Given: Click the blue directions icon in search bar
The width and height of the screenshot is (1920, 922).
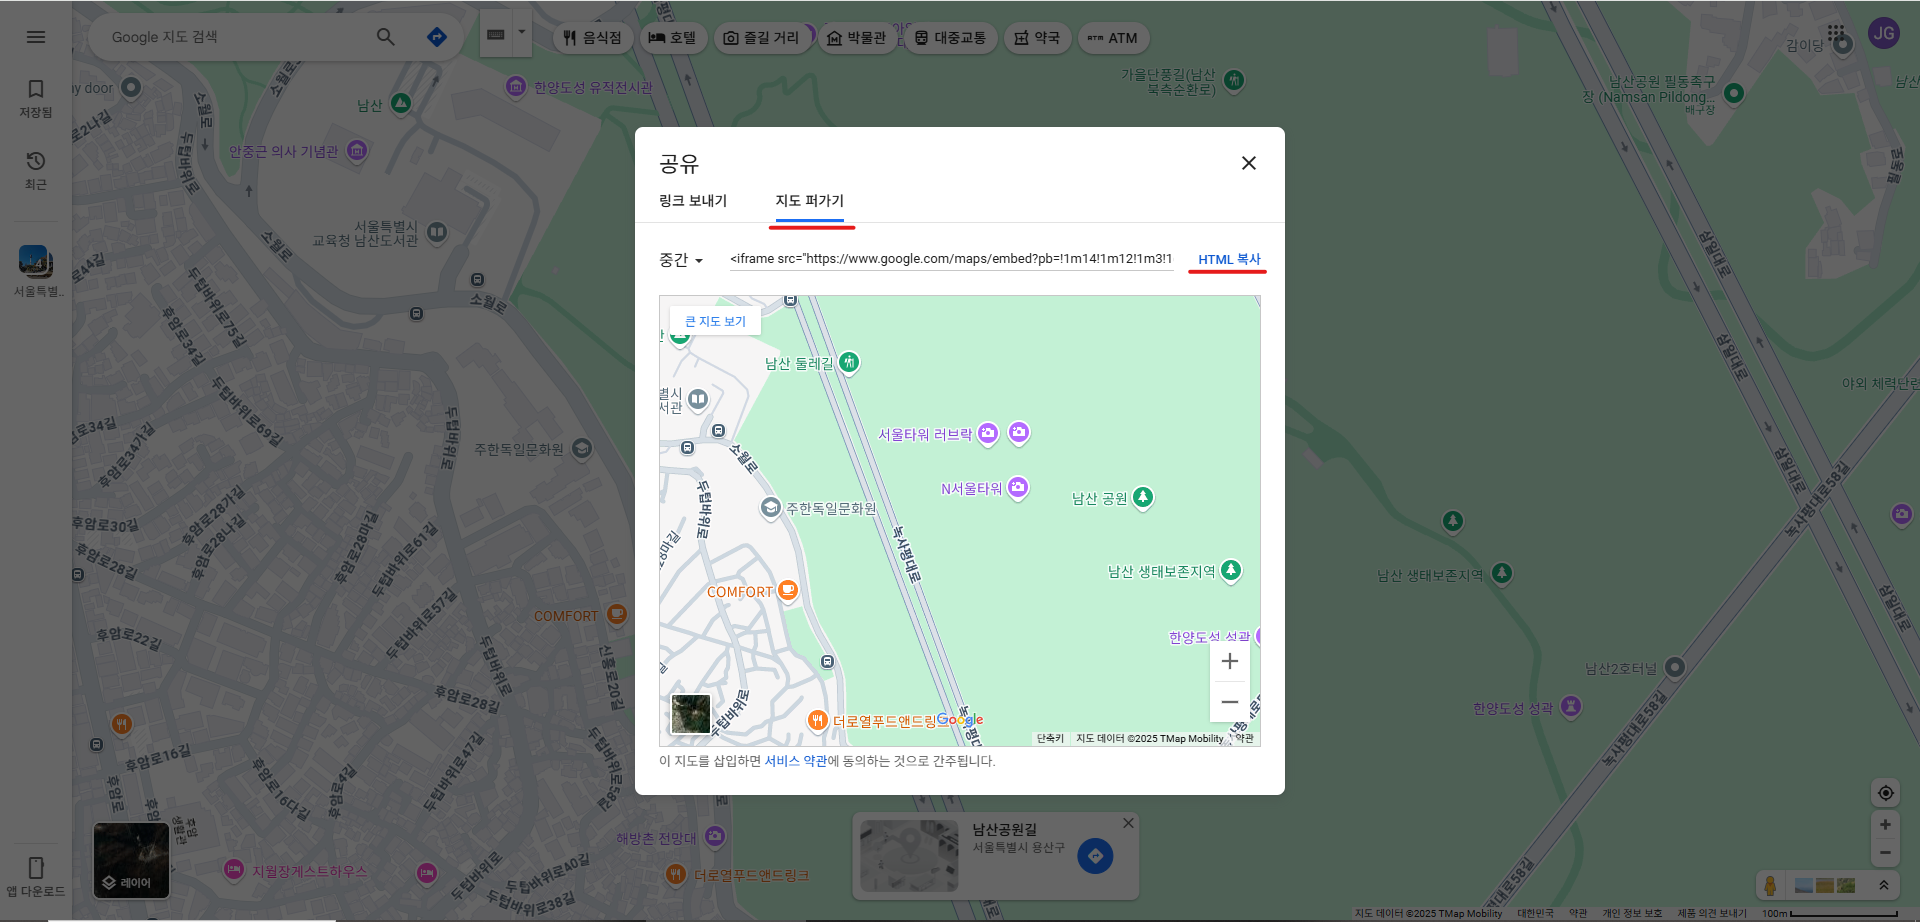Looking at the screenshot, I should (437, 37).
